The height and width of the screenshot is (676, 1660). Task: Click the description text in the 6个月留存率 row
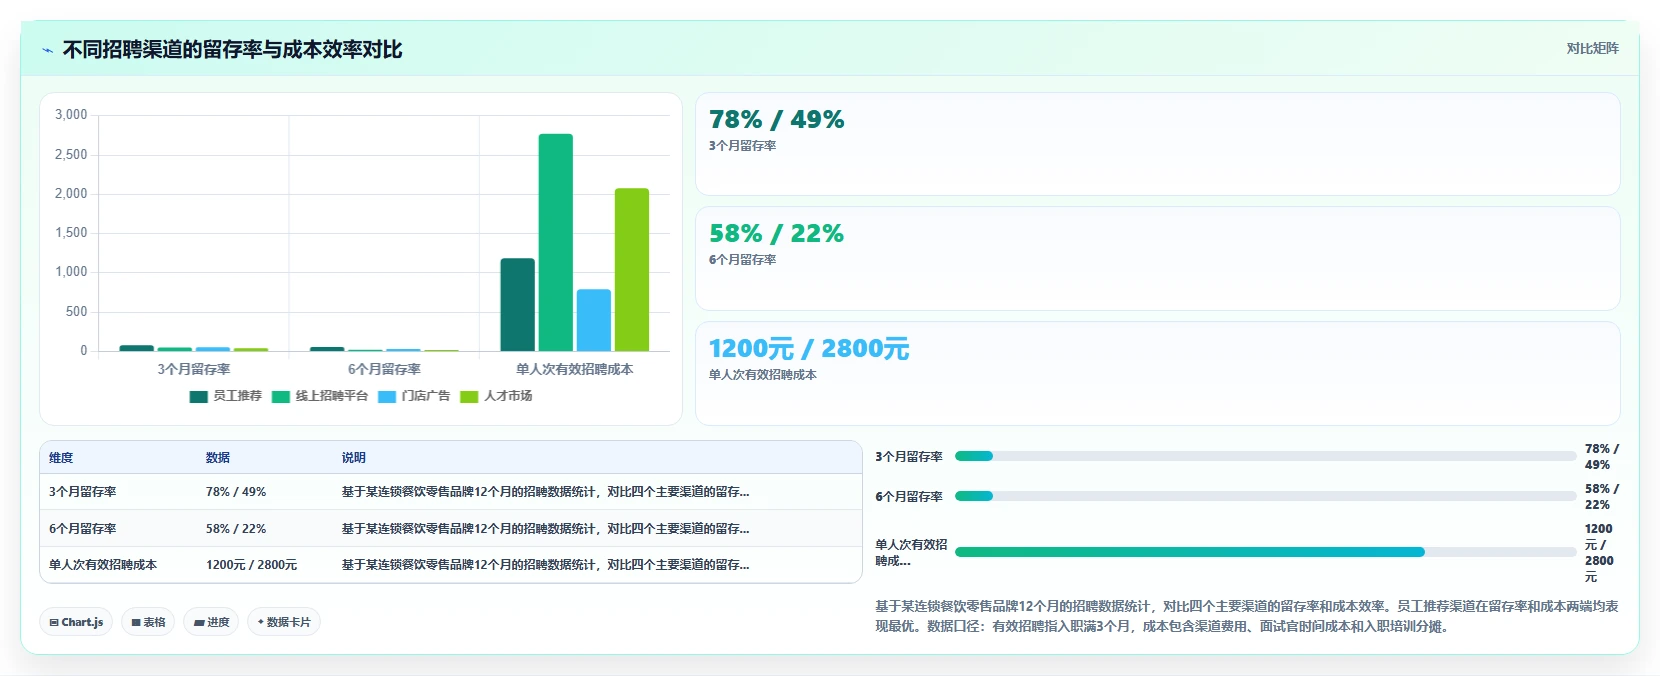coord(546,529)
